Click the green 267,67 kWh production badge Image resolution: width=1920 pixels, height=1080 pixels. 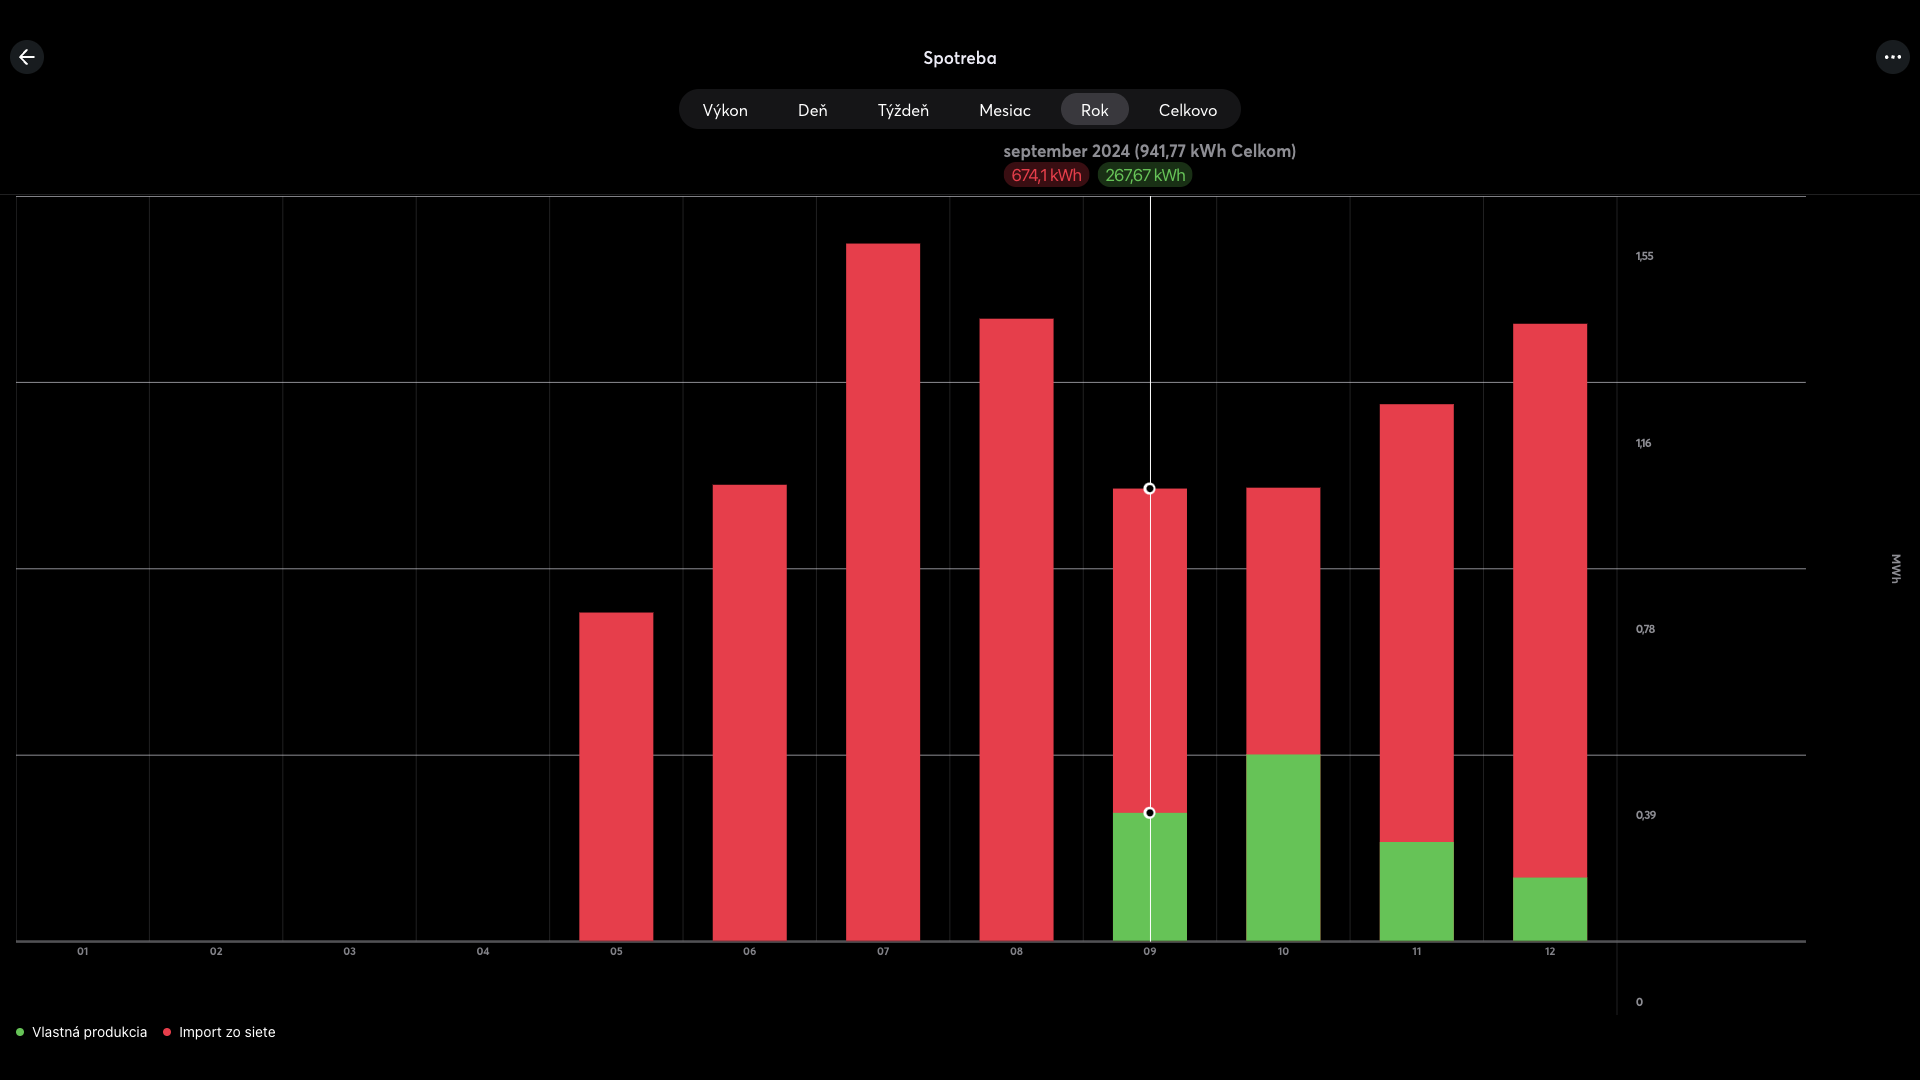[1145, 175]
